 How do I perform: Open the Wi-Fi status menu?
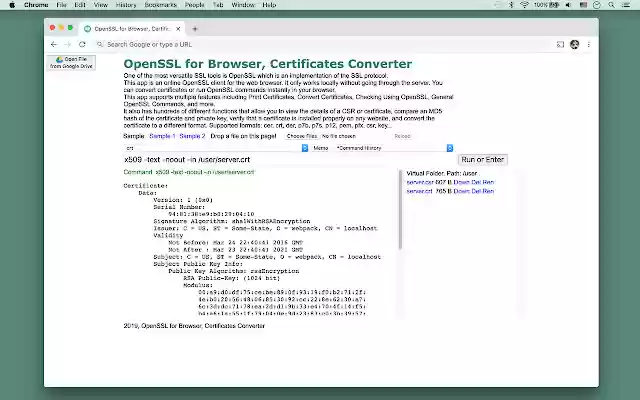coord(524,5)
